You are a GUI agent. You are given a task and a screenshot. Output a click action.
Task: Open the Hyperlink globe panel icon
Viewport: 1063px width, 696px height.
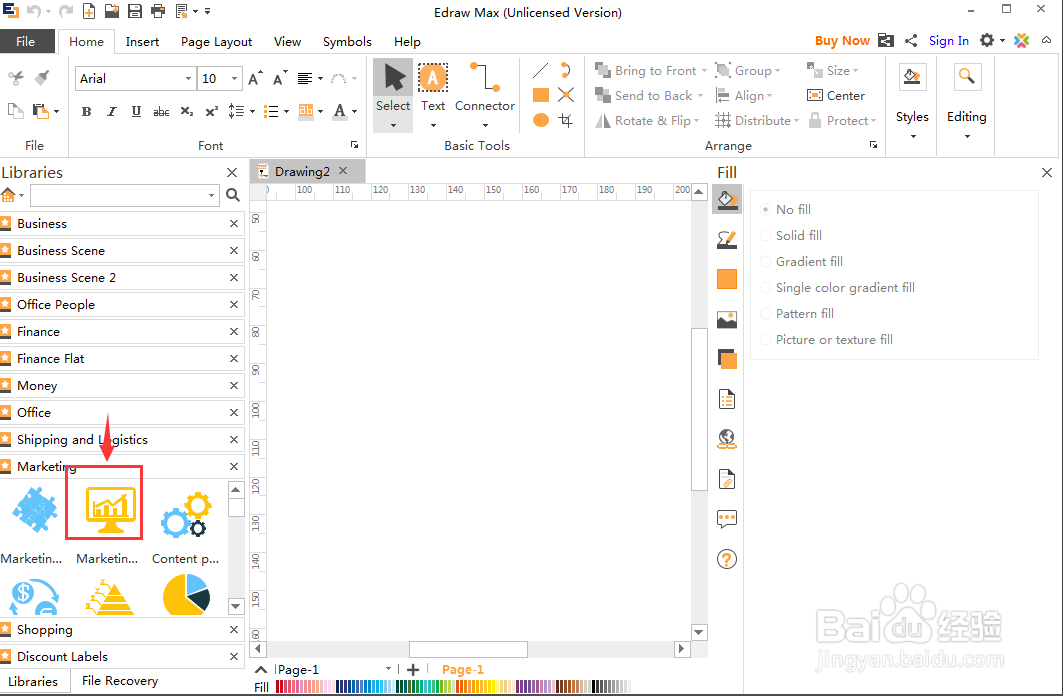point(727,439)
